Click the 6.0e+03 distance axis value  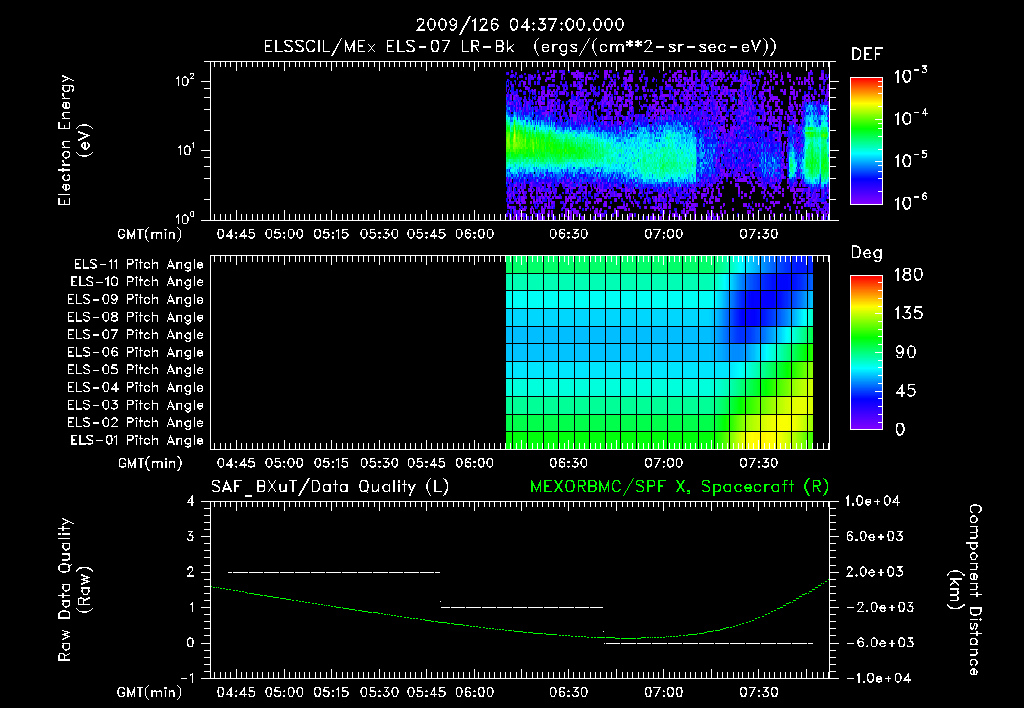coord(874,536)
